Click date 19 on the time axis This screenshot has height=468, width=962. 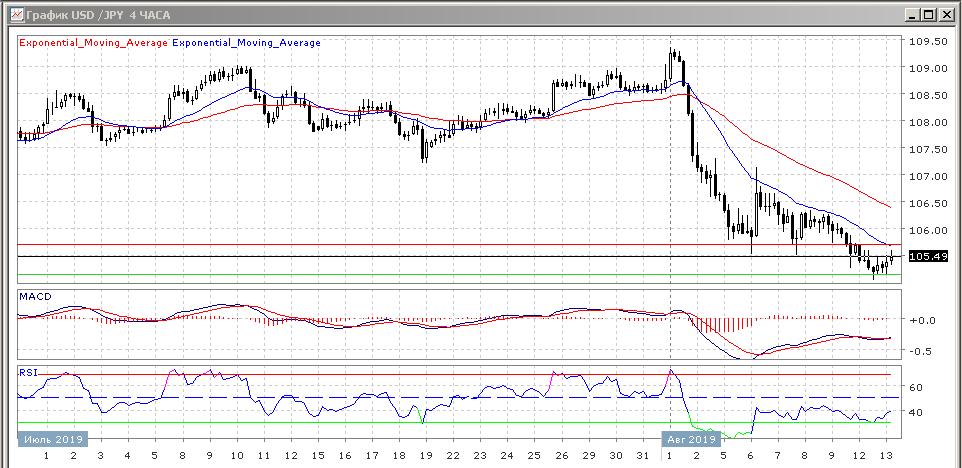tap(425, 456)
